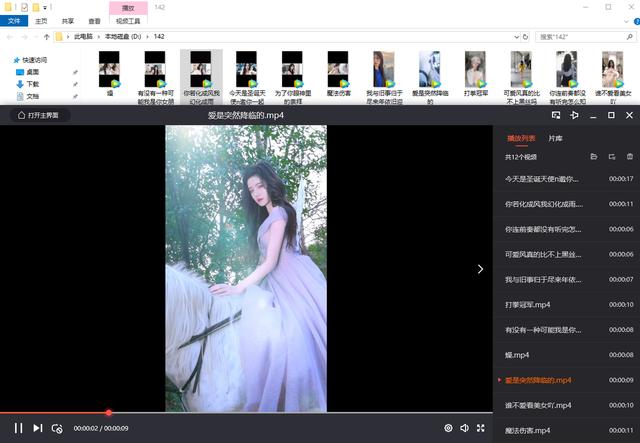
Task: Open the 文件 menu in Explorer
Action: 14,21
